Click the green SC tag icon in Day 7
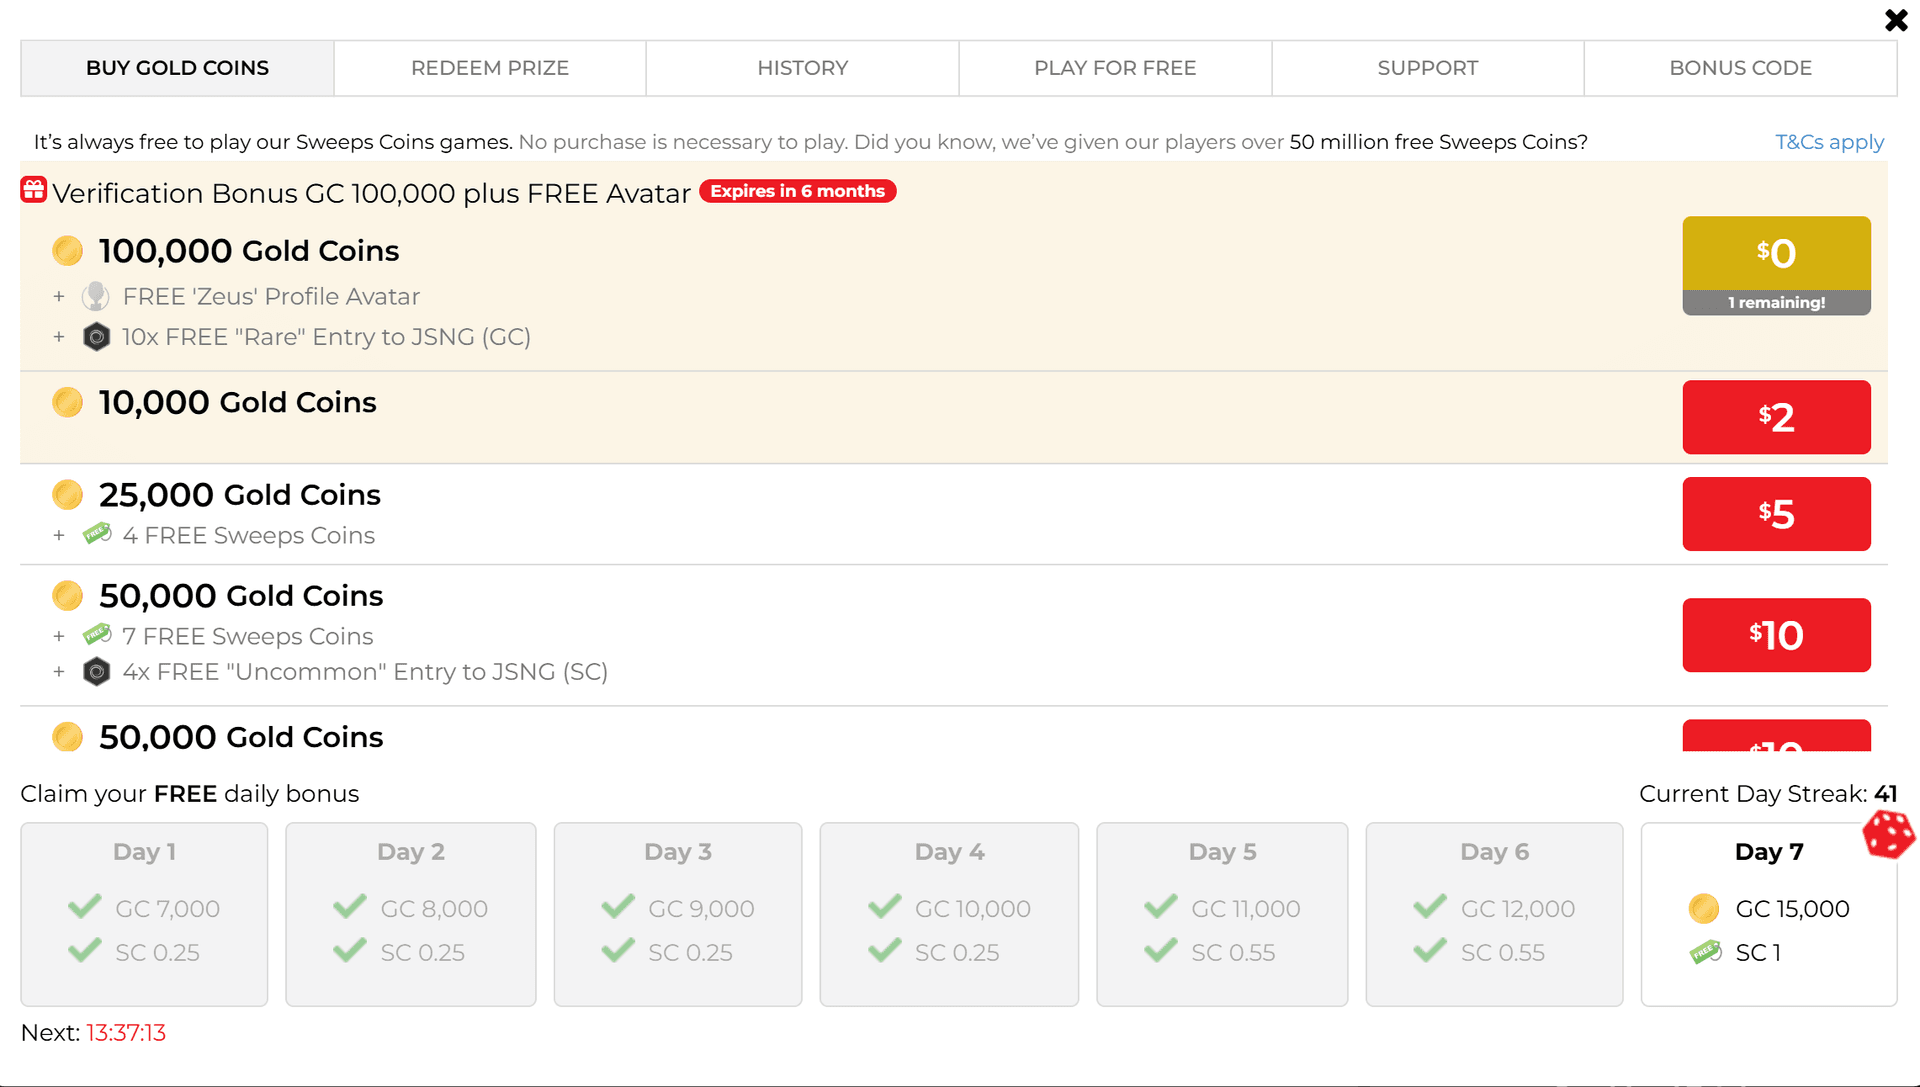This screenshot has width=1920, height=1087. (1705, 952)
